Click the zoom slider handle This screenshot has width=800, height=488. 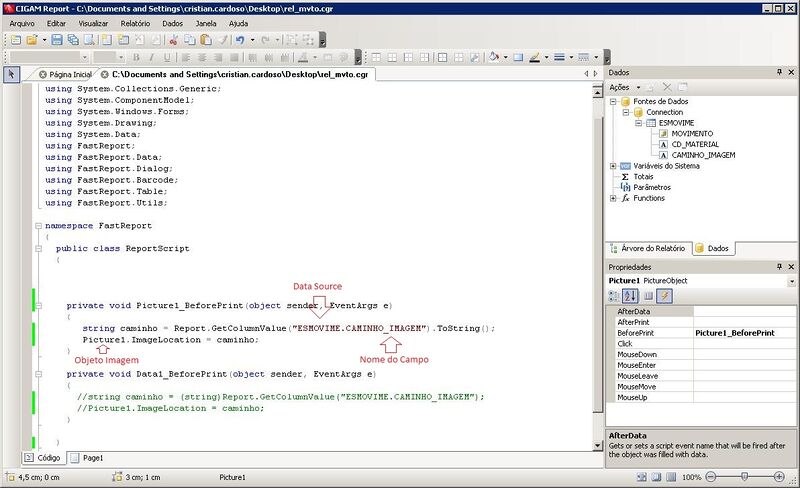pyautogui.click(x=744, y=477)
